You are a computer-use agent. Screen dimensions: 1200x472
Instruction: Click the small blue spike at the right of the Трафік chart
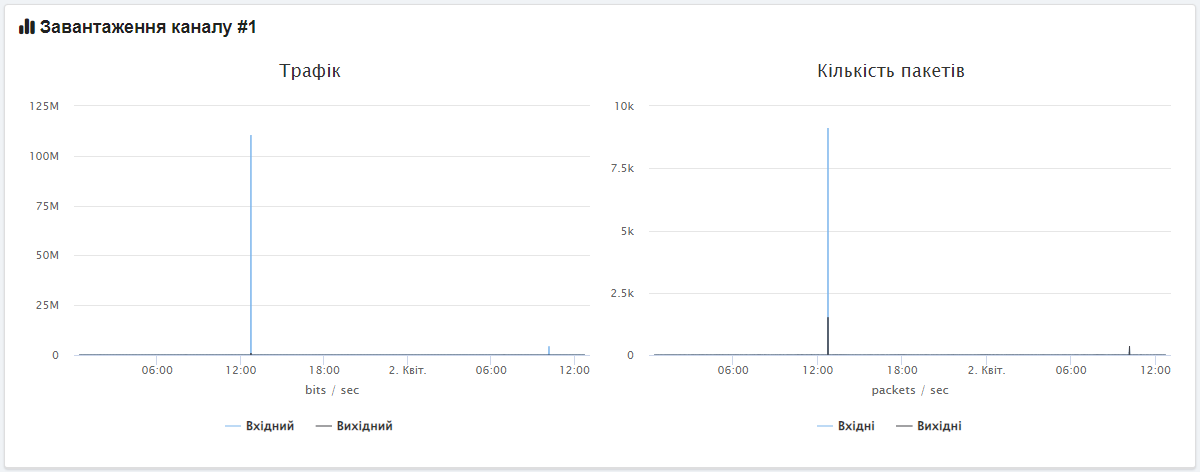click(x=549, y=350)
